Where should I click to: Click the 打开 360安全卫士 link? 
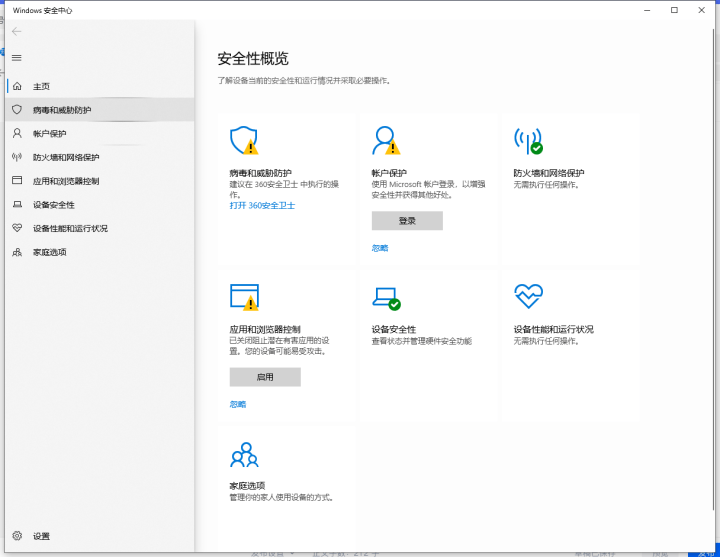click(262, 205)
